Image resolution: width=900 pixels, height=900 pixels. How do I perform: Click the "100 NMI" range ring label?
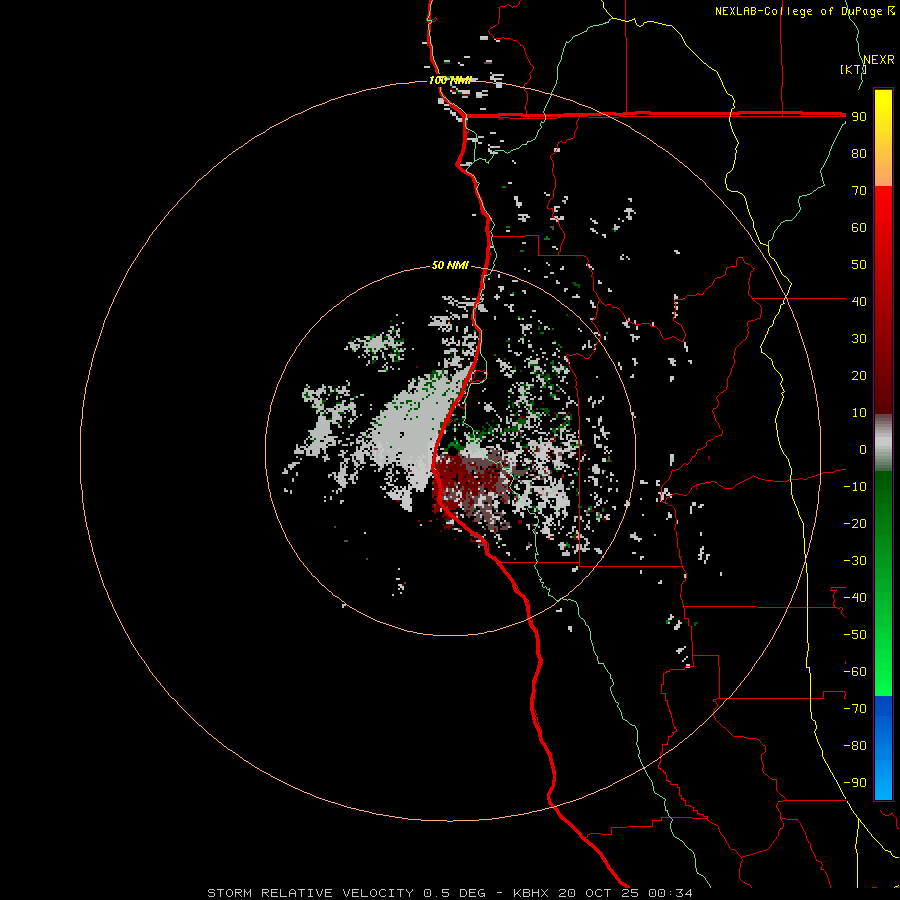tap(450, 80)
